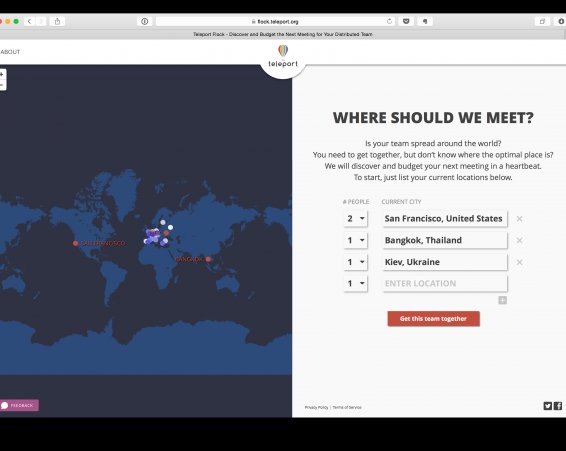Open the Privacy Policy link

click(316, 407)
